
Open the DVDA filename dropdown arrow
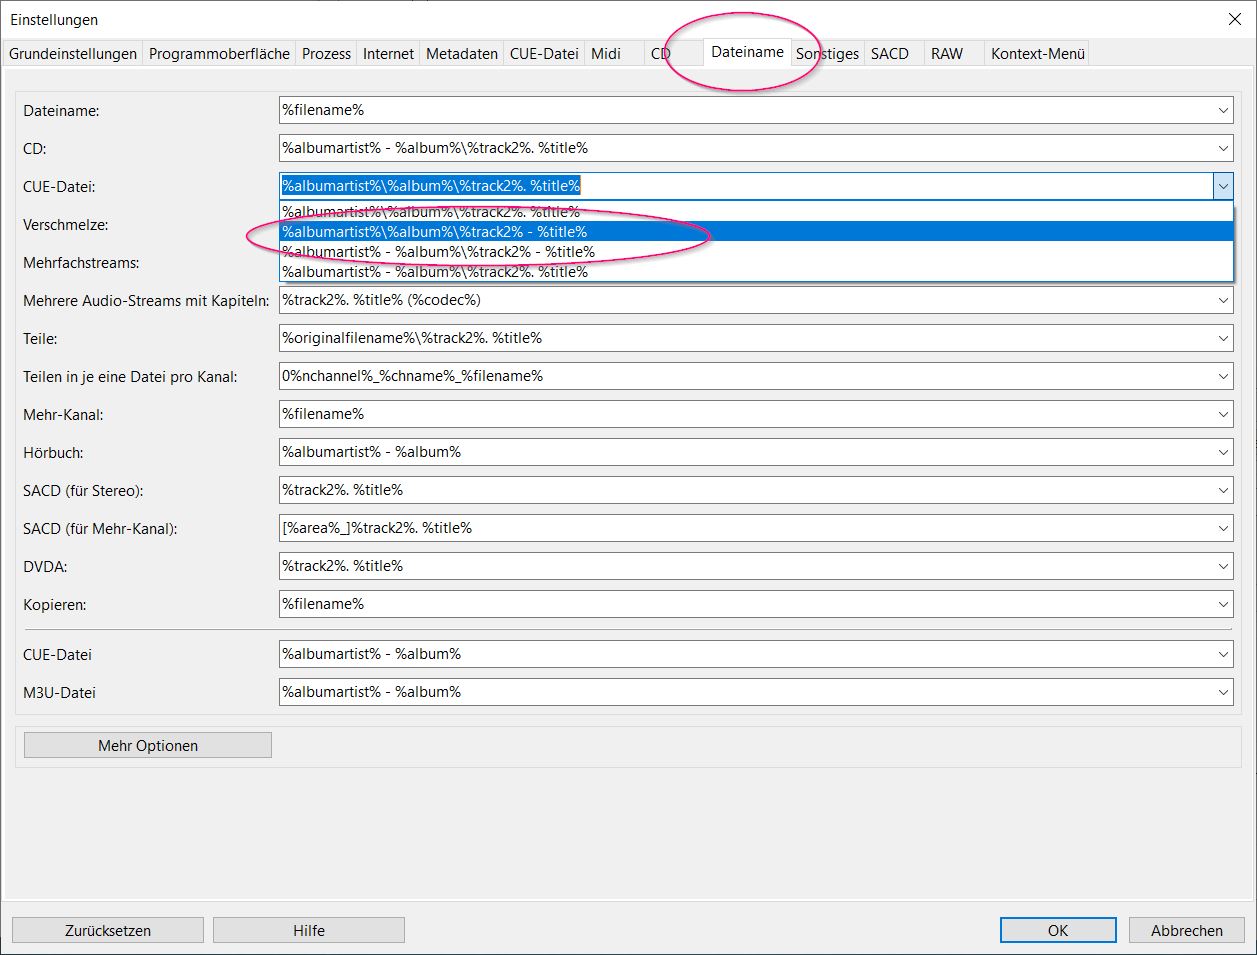(1223, 566)
